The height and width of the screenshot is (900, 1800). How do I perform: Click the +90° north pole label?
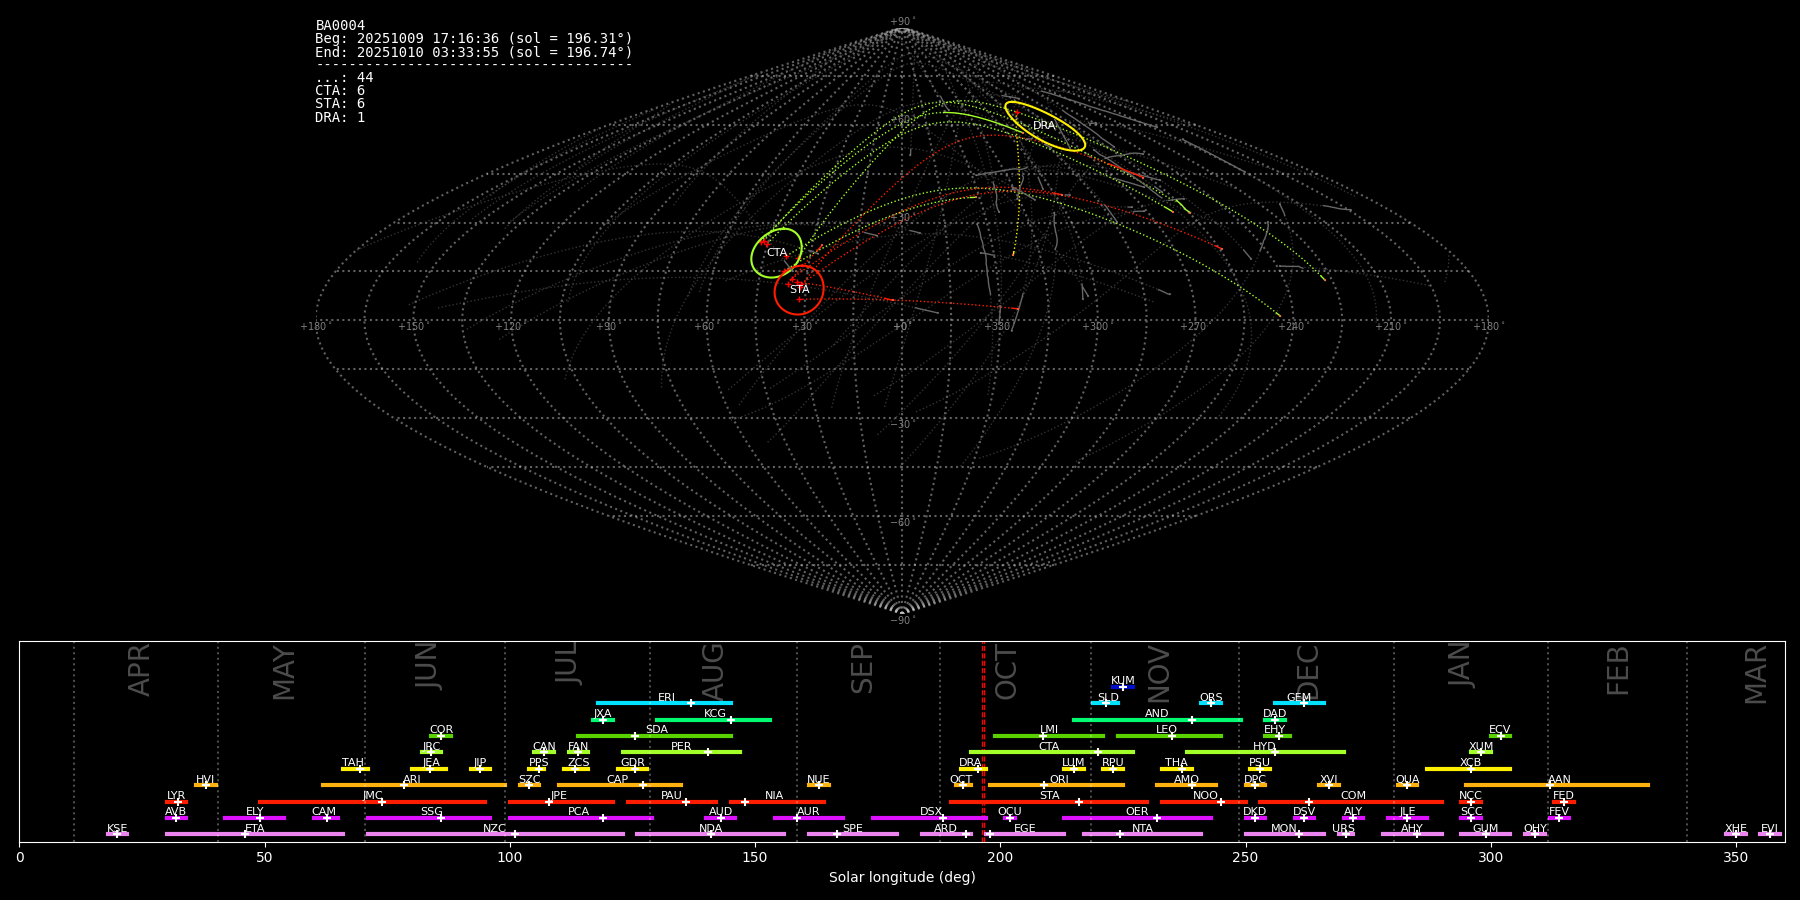click(901, 22)
